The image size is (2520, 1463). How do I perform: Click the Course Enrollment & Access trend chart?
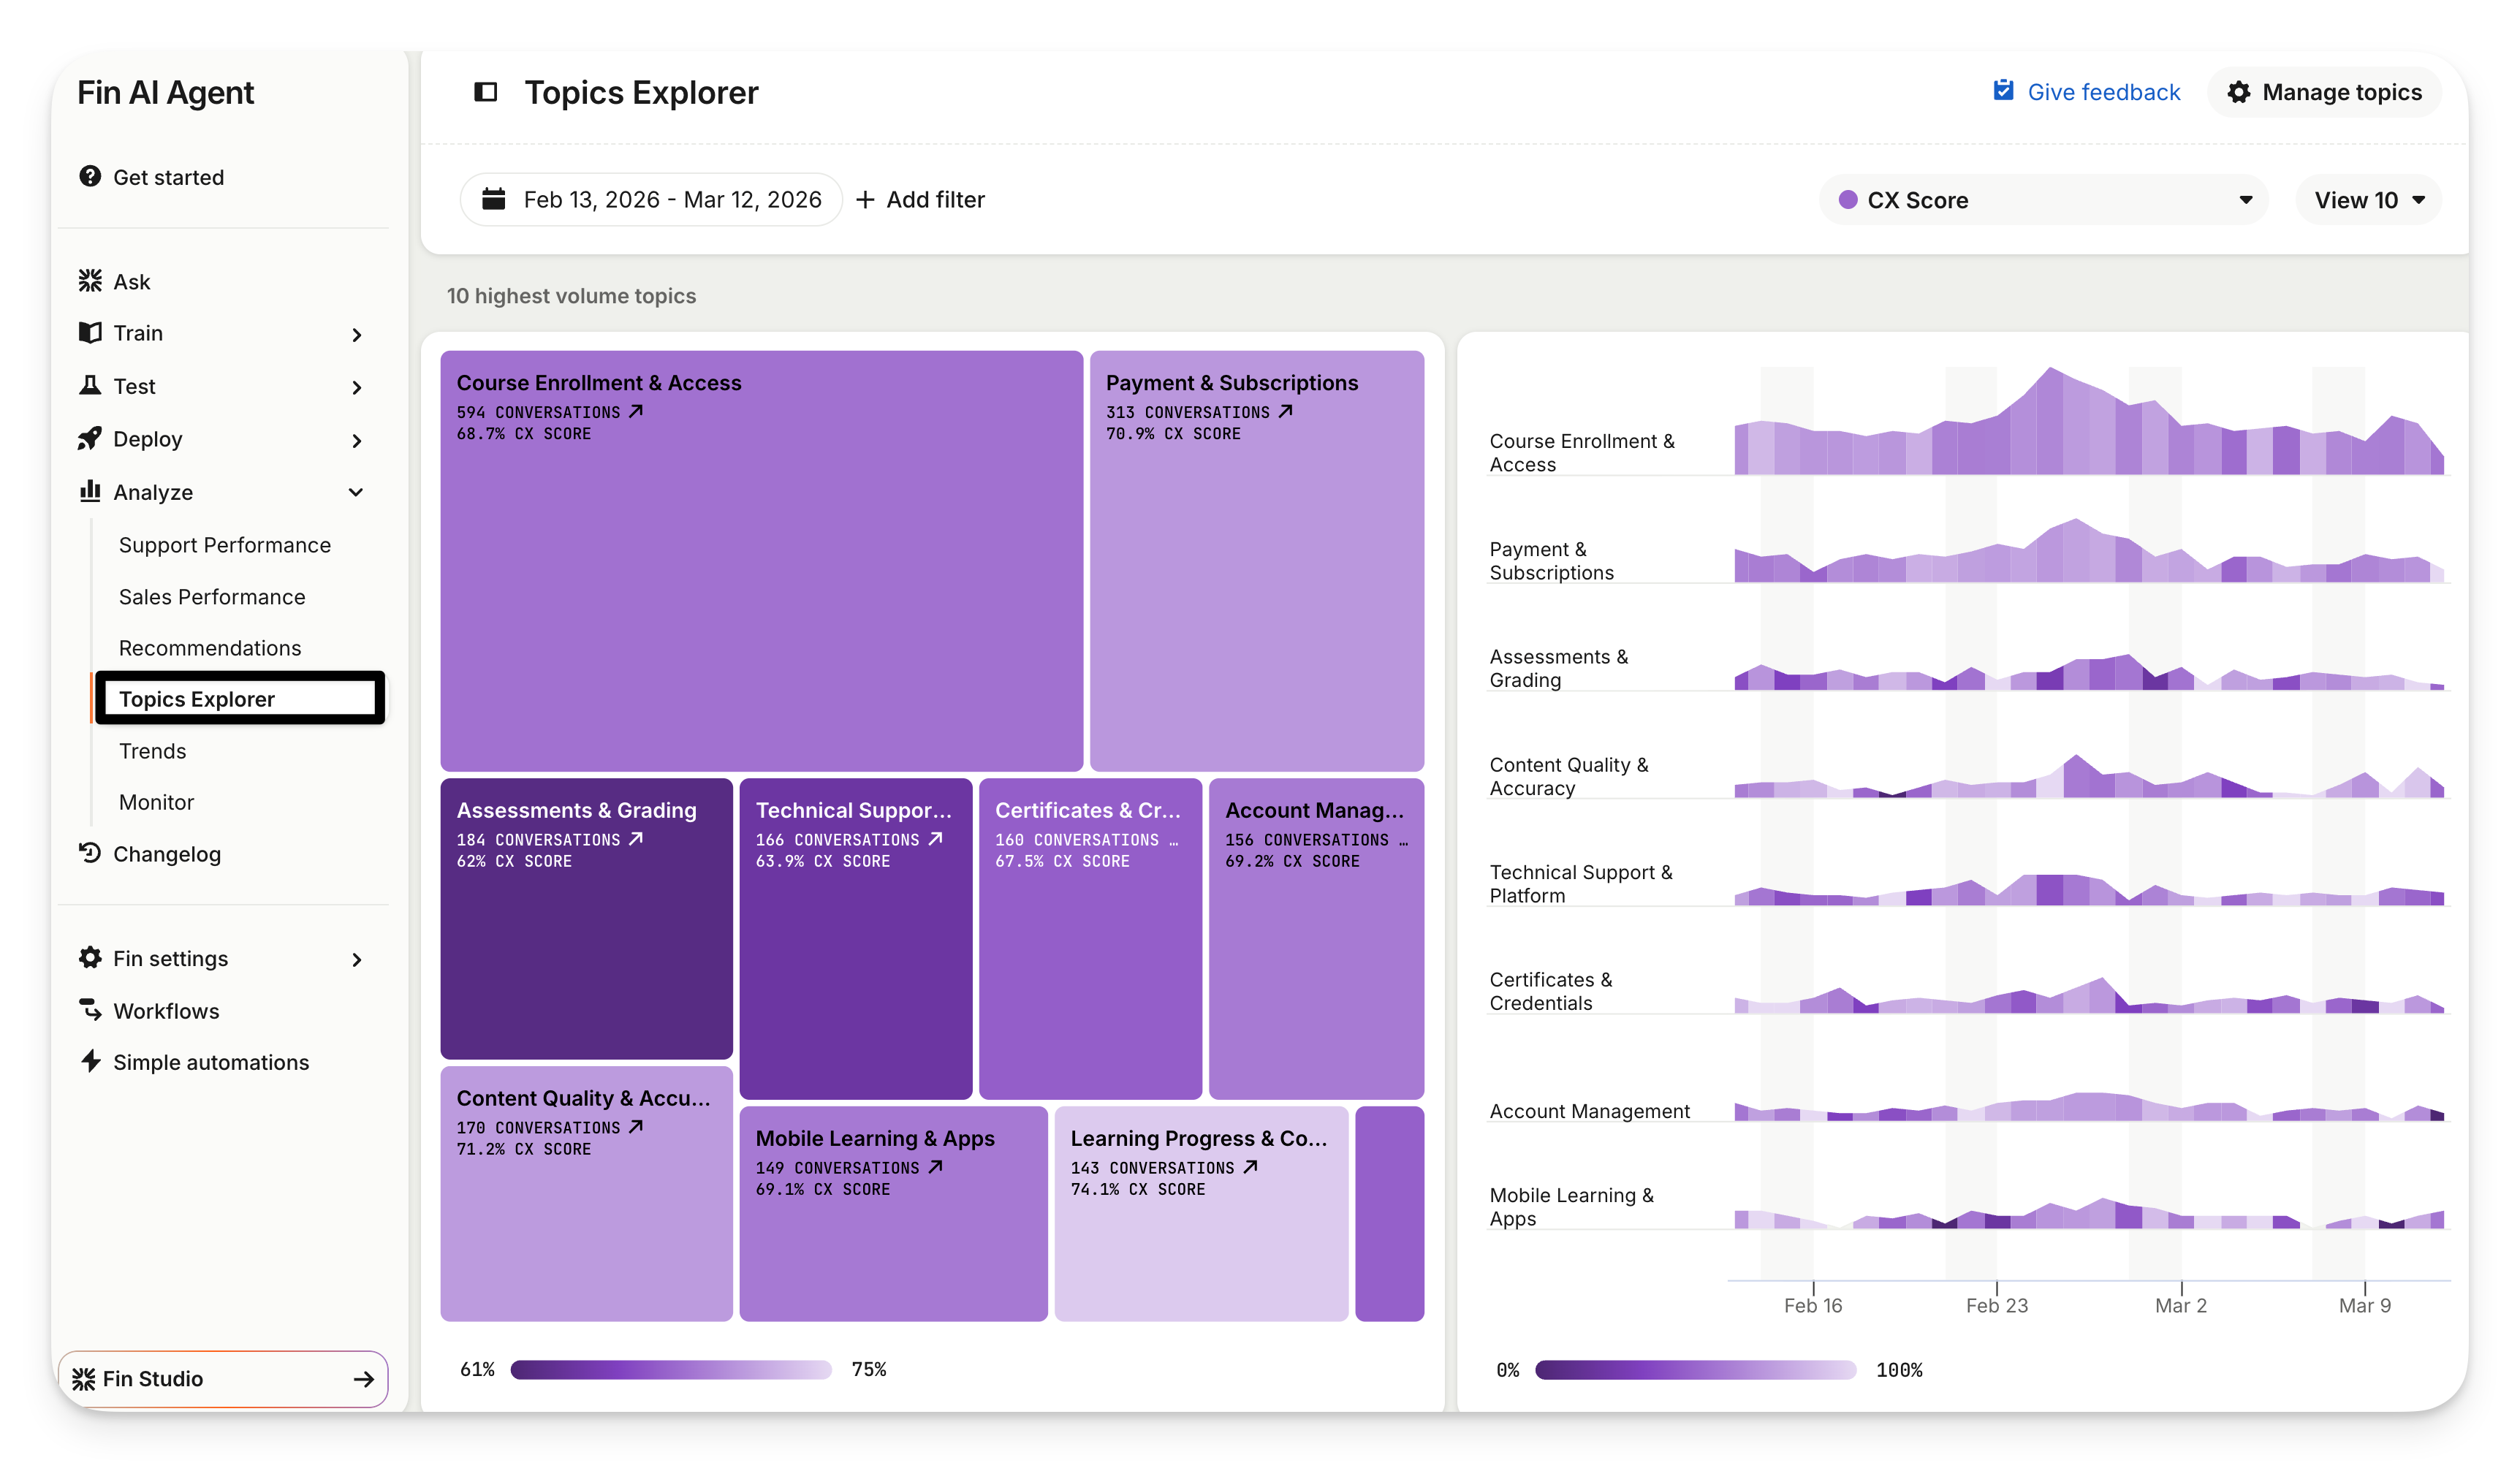coord(2089,421)
